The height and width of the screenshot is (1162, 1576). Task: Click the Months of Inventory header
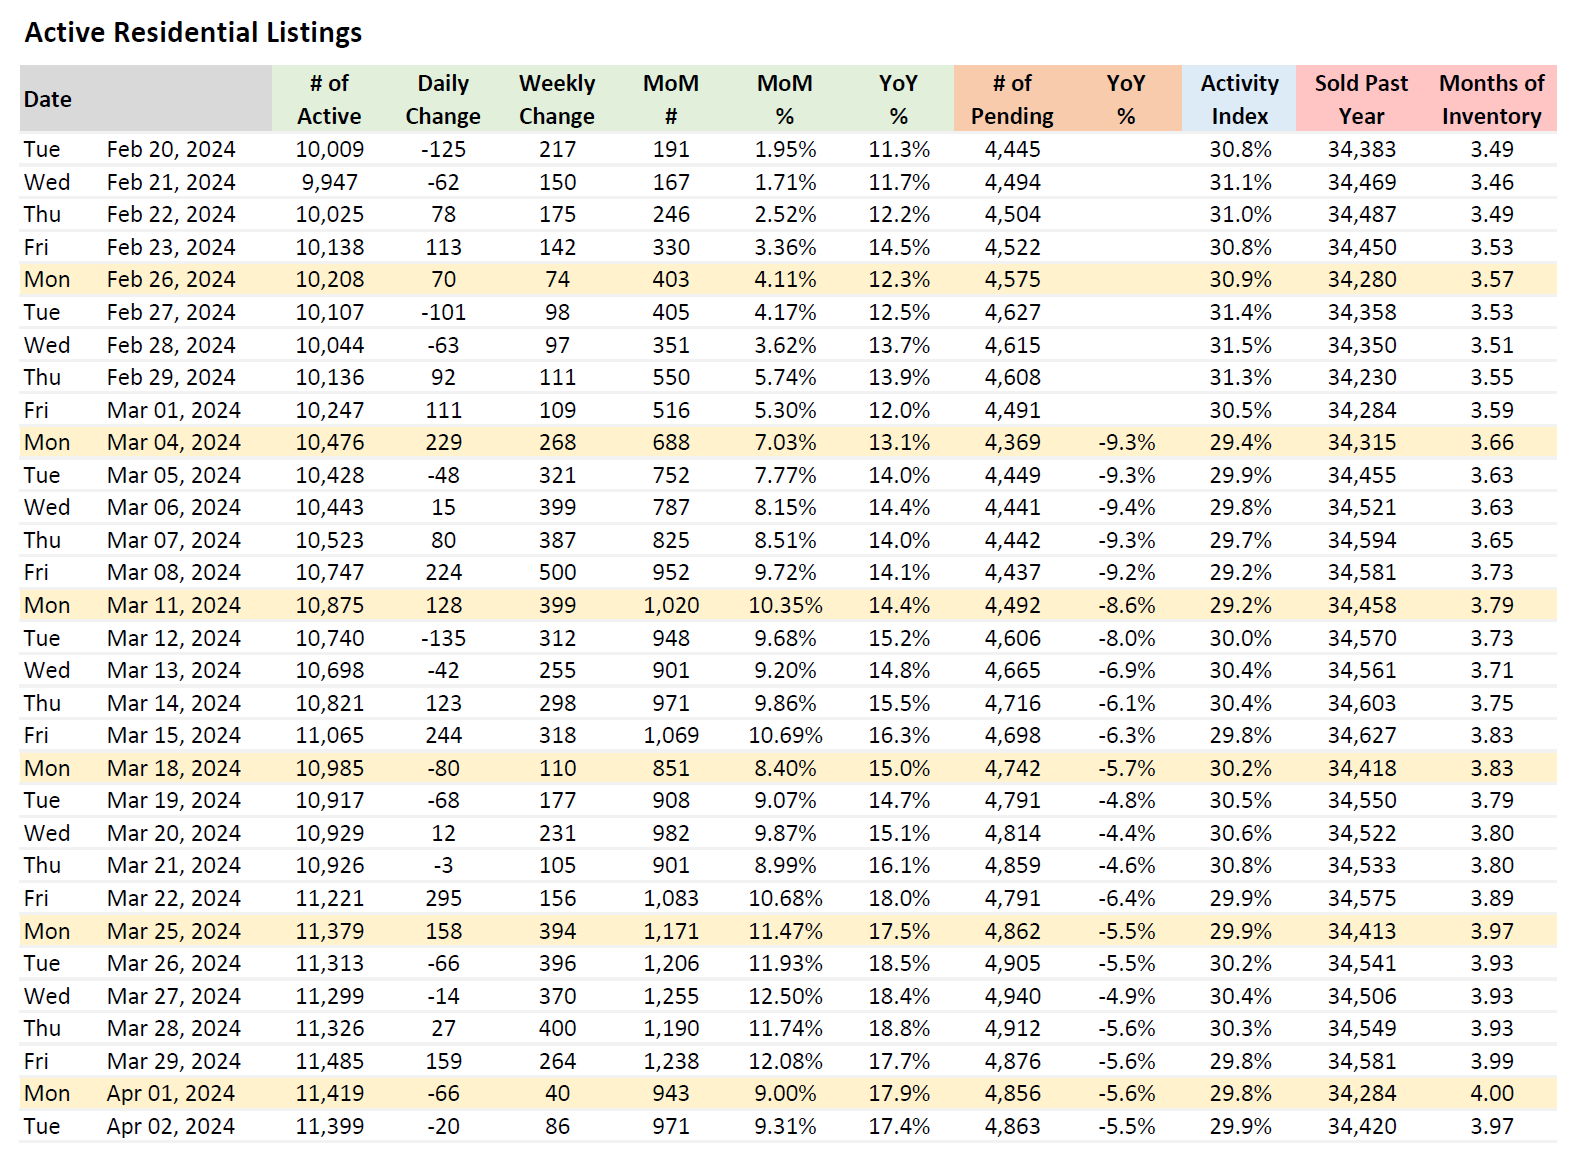(1491, 99)
